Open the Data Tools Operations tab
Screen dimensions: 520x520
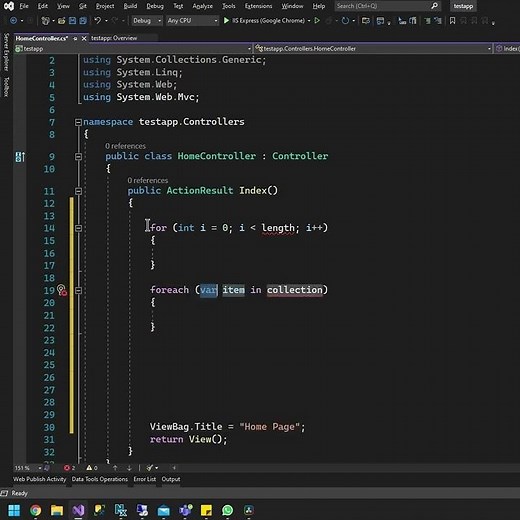pos(100,479)
